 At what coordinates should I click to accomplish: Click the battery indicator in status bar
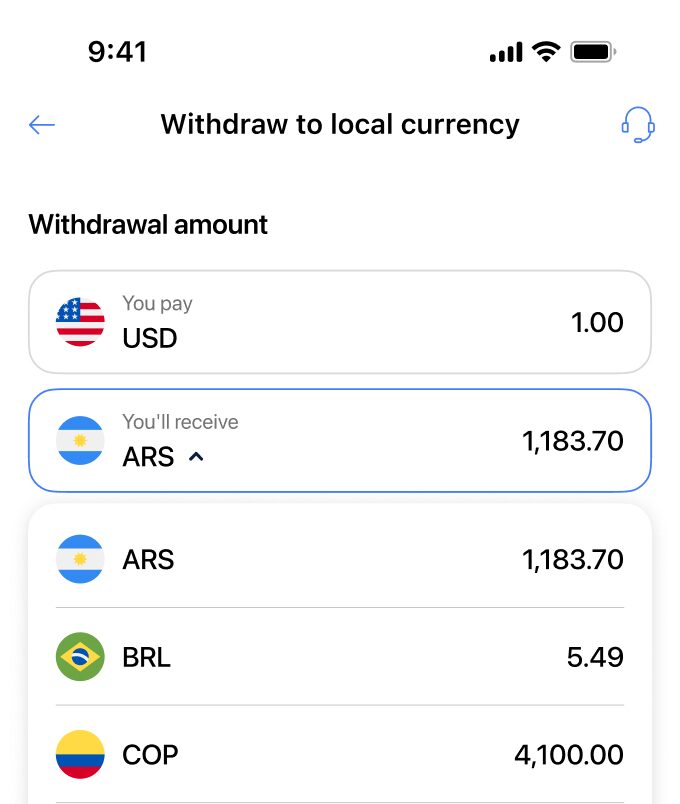(592, 50)
